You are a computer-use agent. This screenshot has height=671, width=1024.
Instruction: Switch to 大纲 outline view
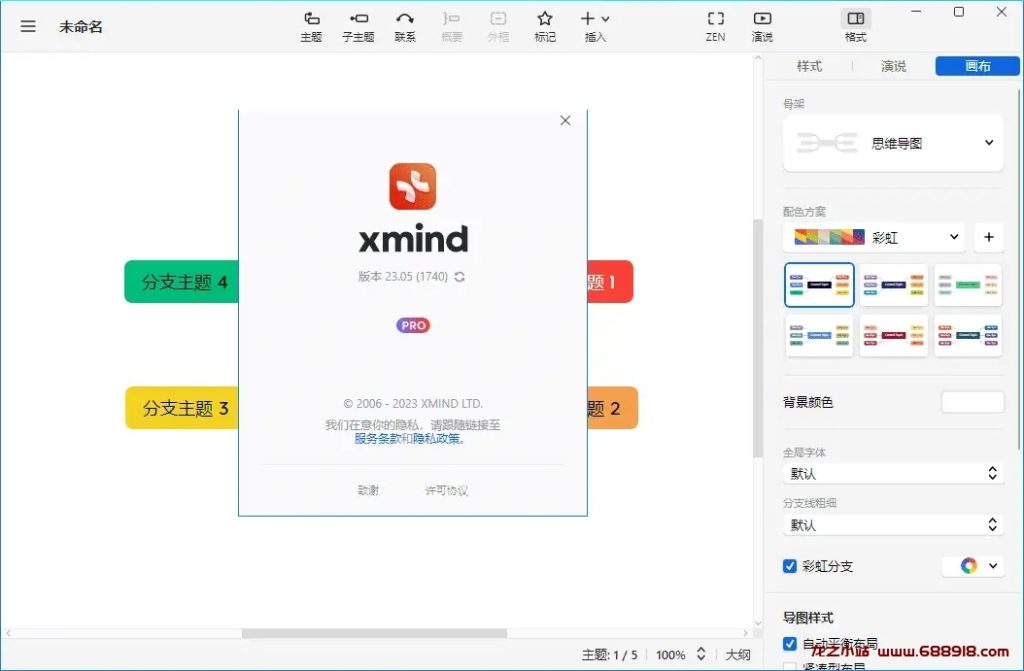(738, 655)
